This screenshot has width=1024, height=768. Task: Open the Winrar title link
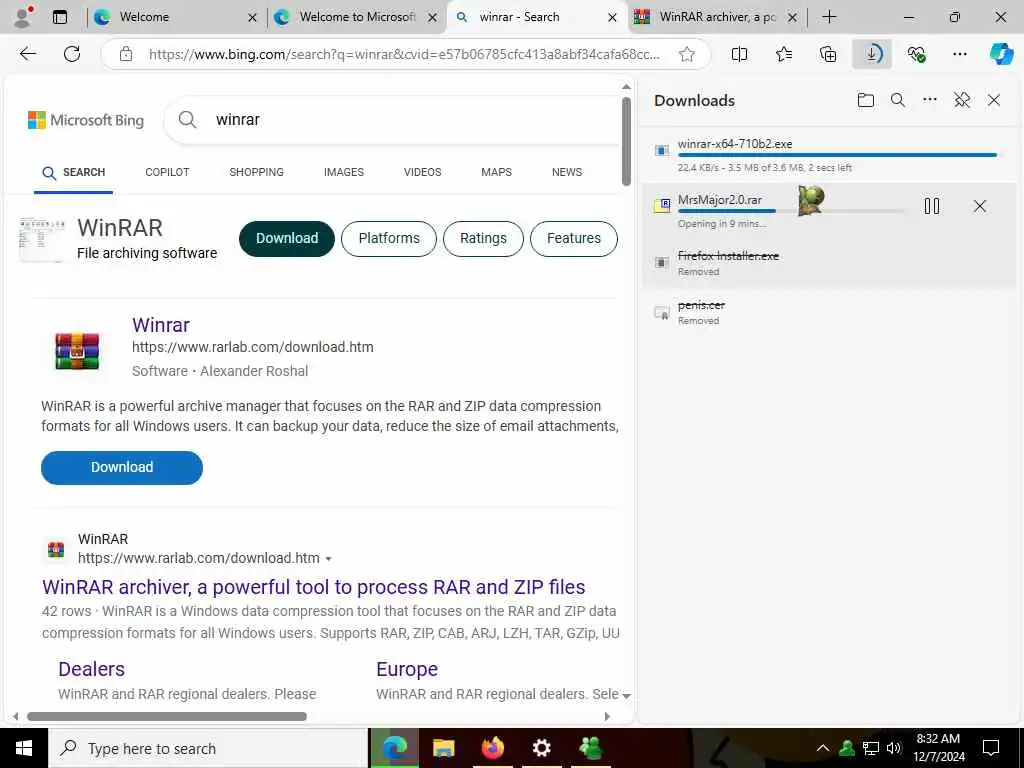tap(161, 325)
